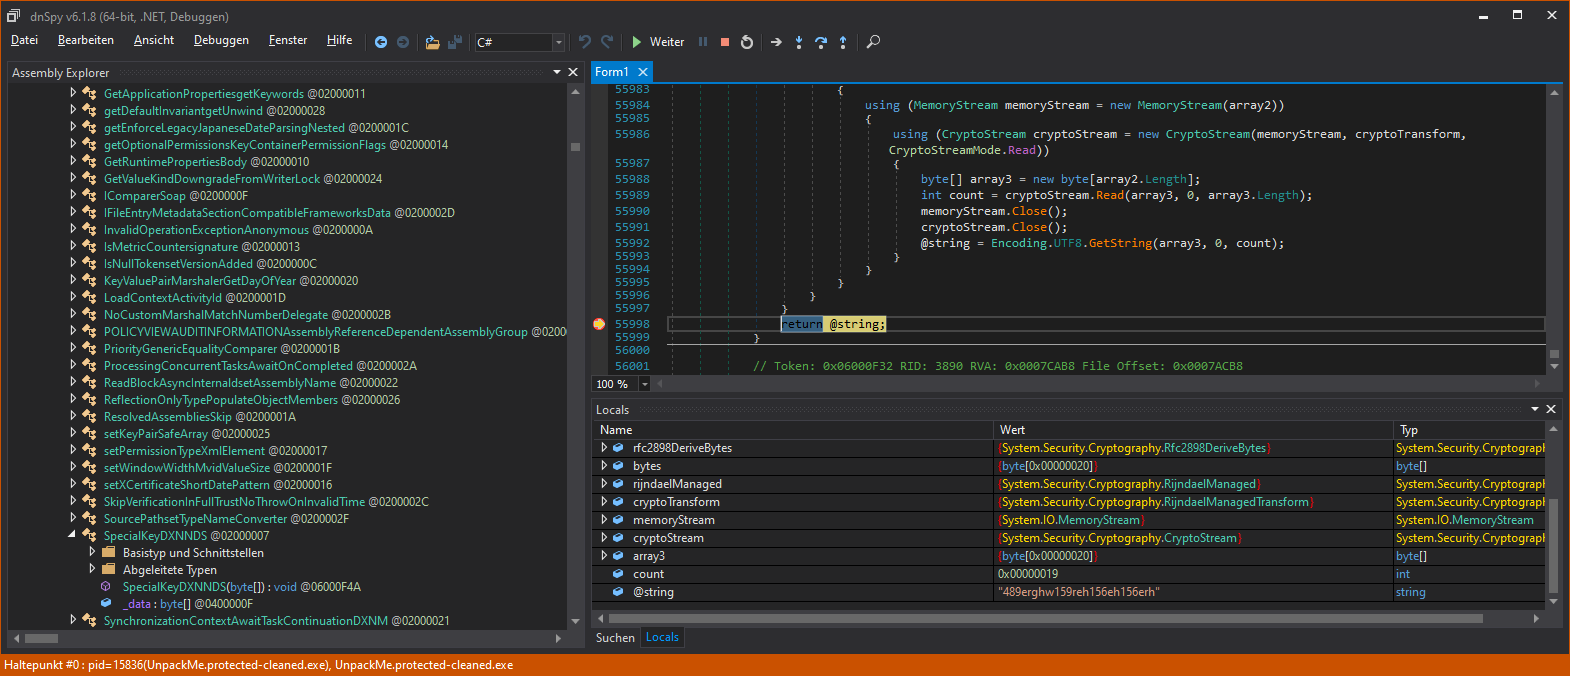Stop debugging with the red square
Screen dimensions: 1570x676
(725, 42)
